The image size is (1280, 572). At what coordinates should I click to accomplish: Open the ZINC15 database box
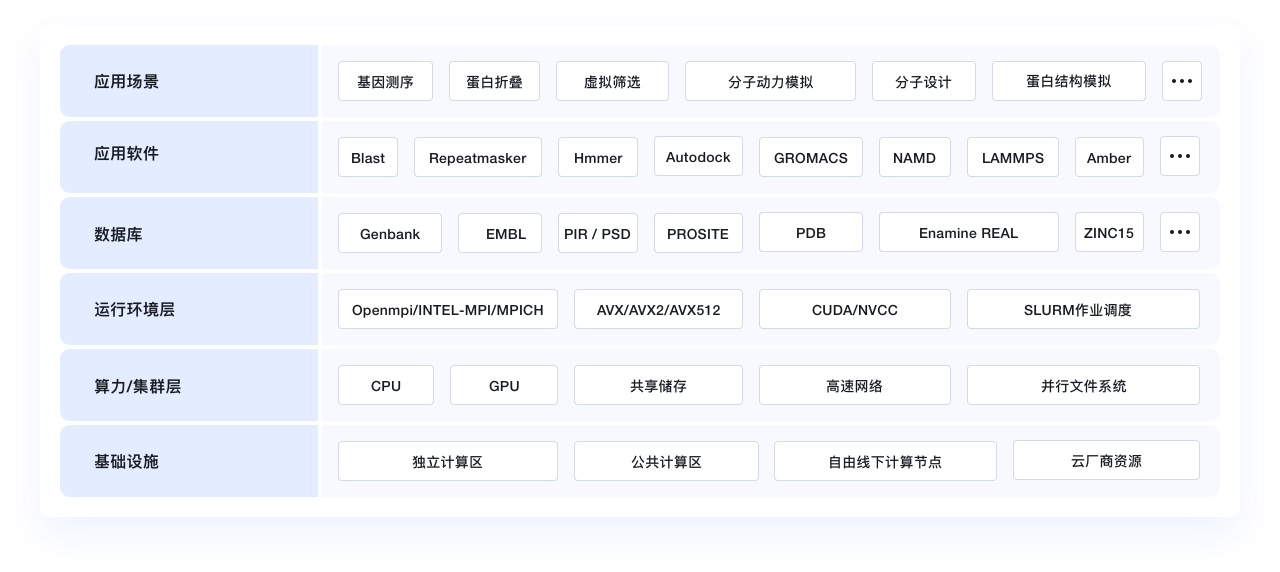(x=1109, y=232)
